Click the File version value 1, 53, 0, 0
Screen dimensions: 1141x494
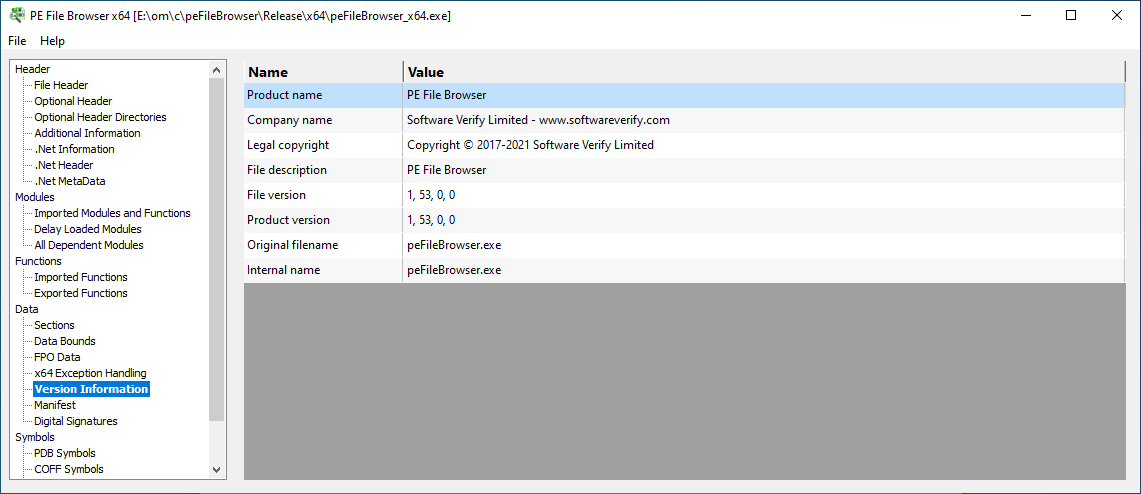click(432, 195)
